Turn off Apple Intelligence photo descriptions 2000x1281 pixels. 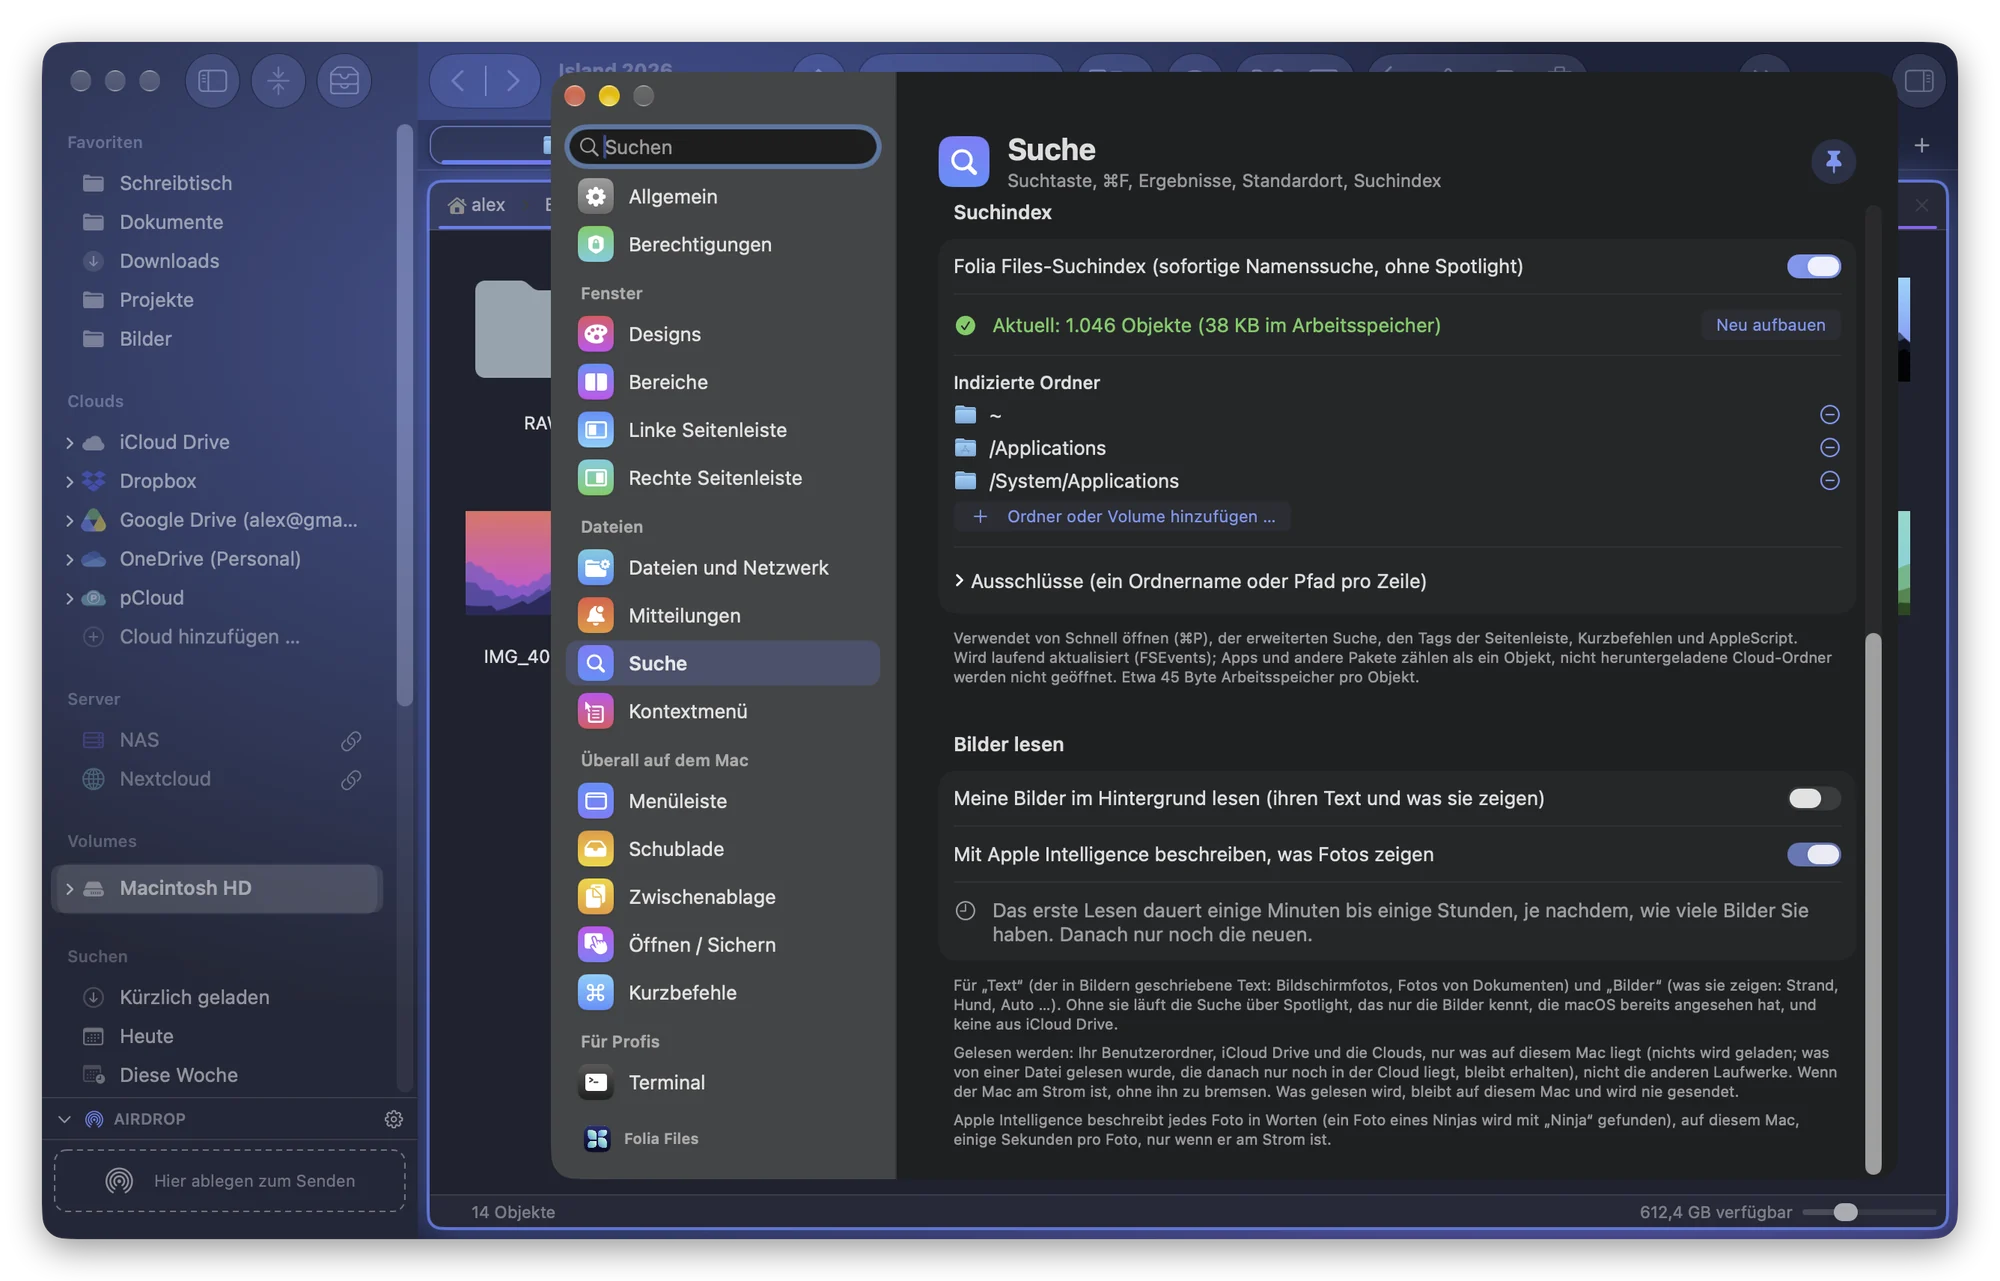[1813, 854]
